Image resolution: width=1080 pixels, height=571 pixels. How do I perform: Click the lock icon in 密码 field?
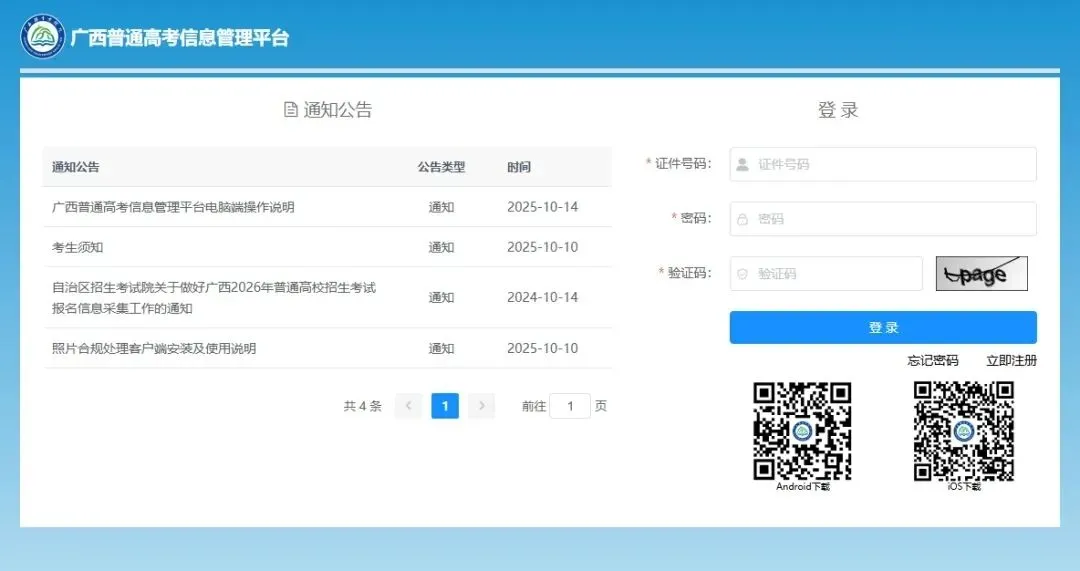(742, 219)
